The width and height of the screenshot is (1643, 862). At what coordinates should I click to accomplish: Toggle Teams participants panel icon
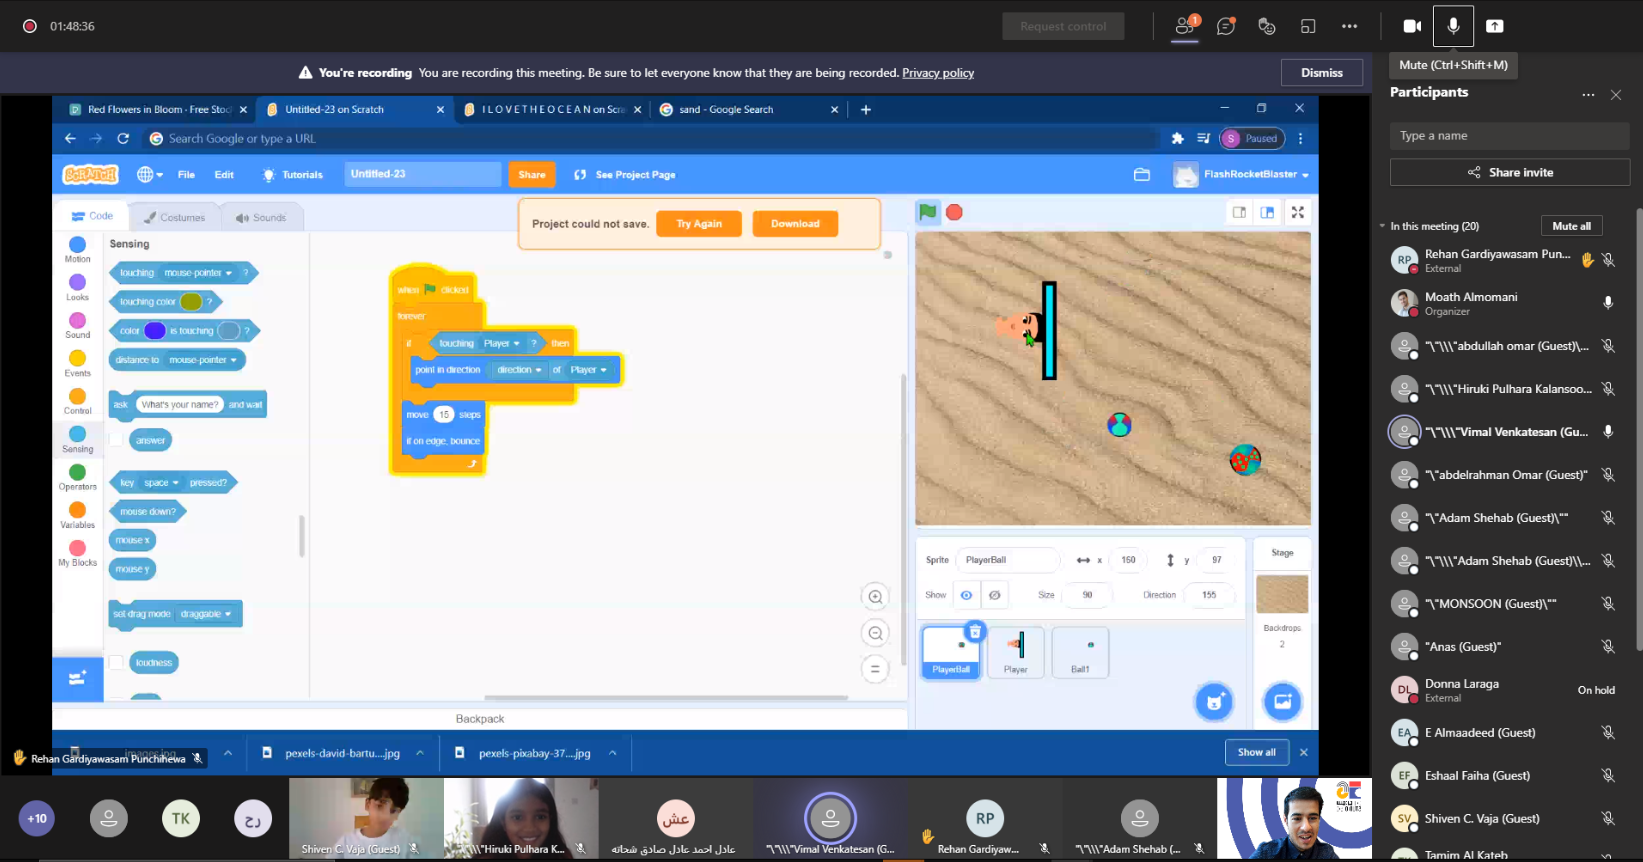point(1184,26)
